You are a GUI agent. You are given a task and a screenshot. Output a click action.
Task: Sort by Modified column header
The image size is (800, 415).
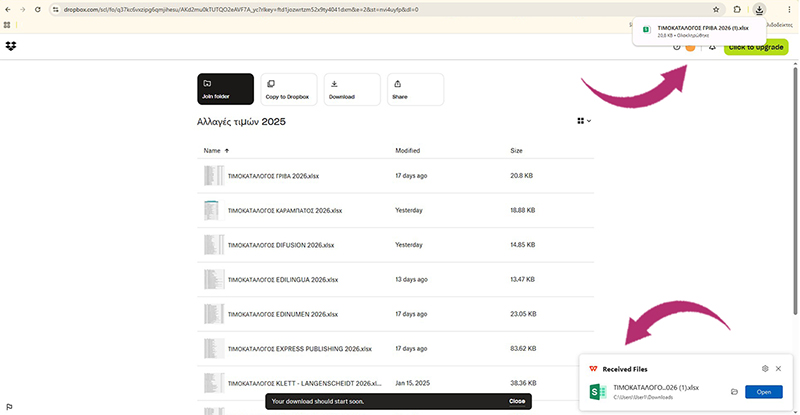[x=407, y=150]
